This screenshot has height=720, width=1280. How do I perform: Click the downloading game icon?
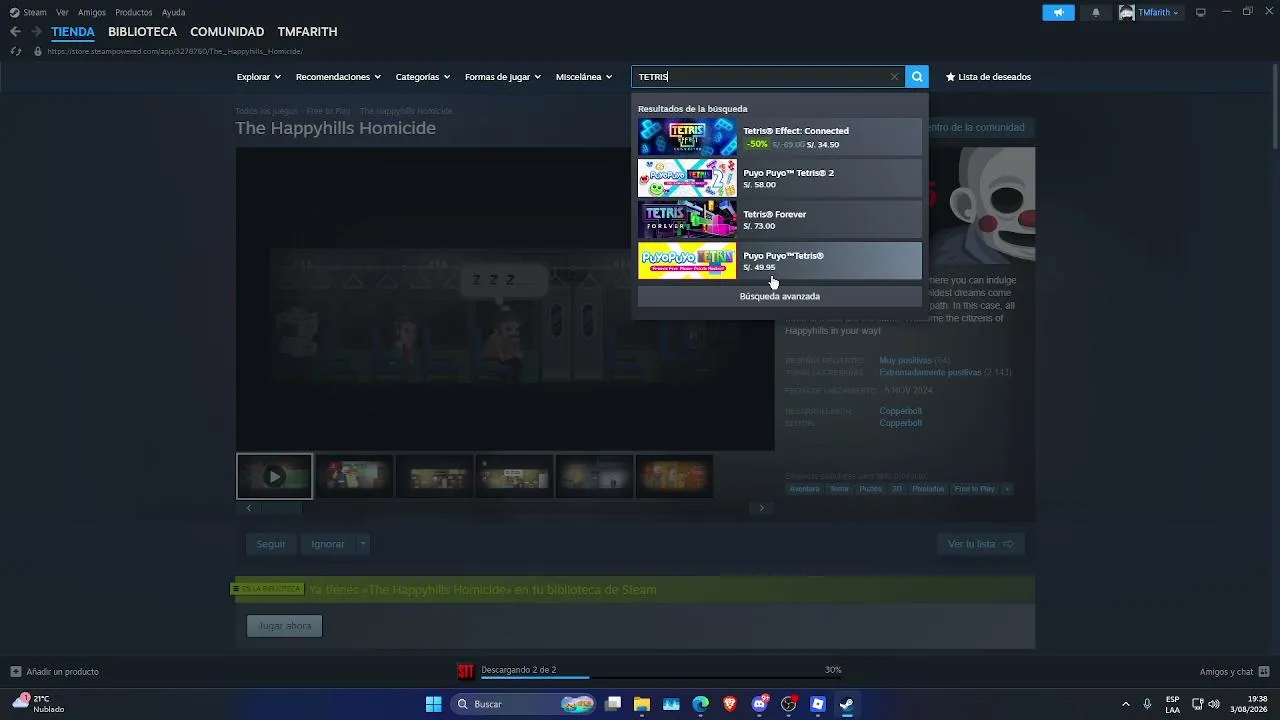click(465, 671)
